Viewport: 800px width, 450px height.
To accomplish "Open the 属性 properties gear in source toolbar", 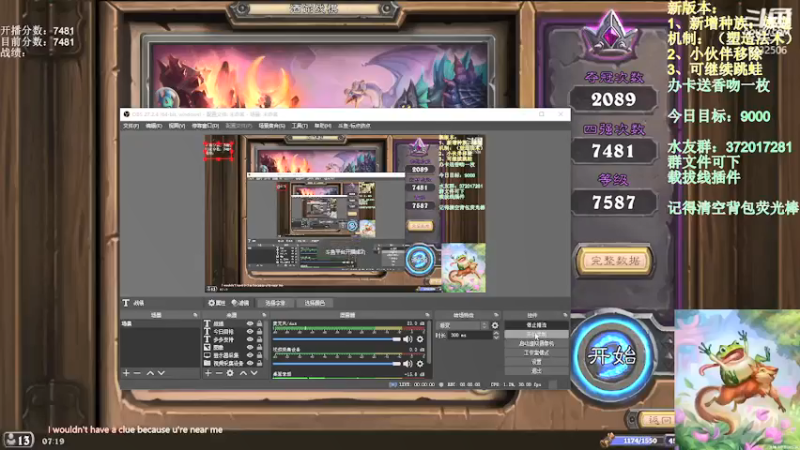I will pyautogui.click(x=216, y=303).
